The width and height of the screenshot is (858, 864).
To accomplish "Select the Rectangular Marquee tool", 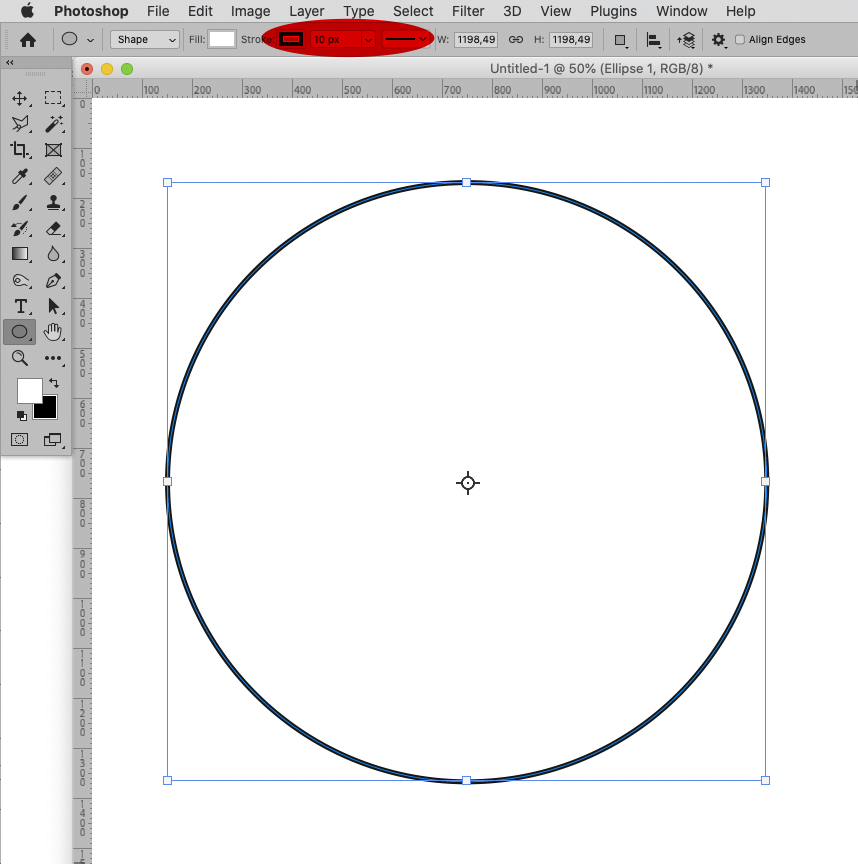I will tap(53, 98).
